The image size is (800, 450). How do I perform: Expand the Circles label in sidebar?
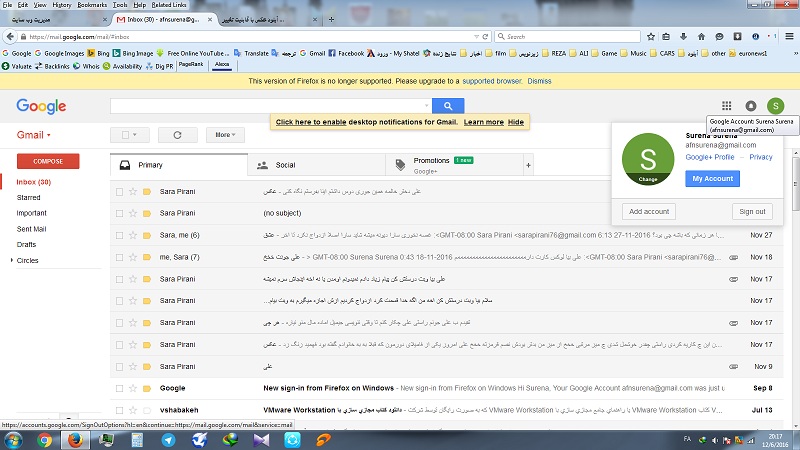tap(12, 260)
